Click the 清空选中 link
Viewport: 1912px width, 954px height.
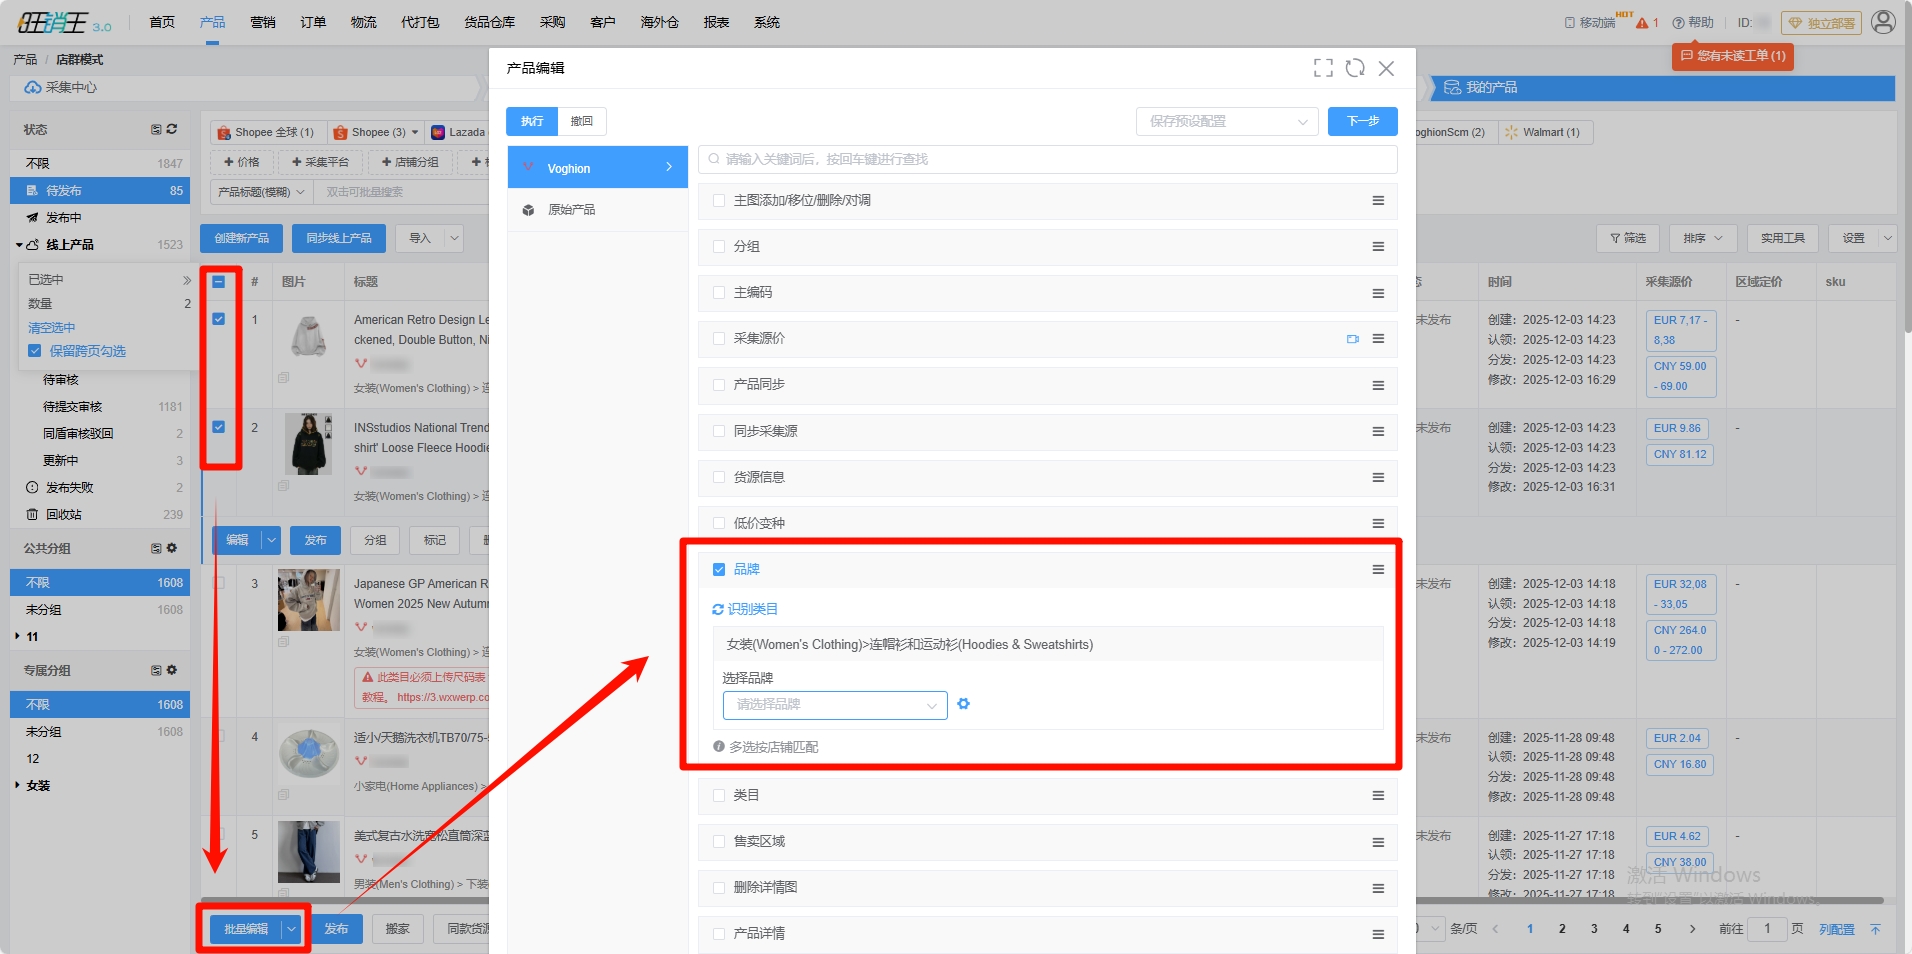pos(51,328)
